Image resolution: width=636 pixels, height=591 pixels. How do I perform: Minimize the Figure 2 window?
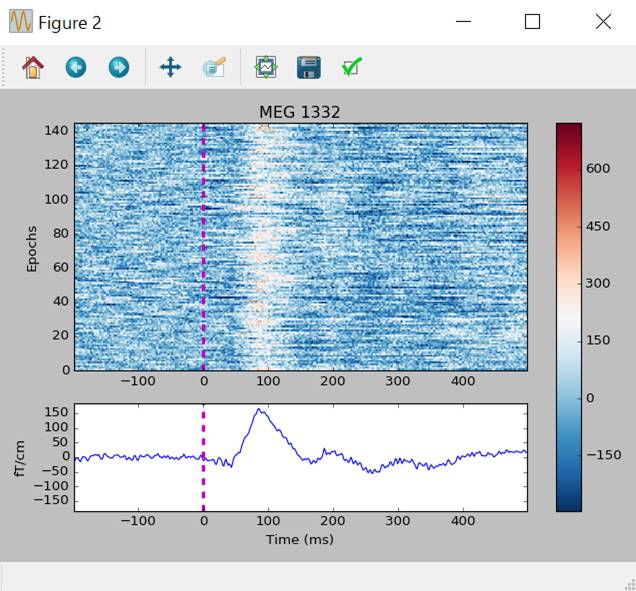pos(463,21)
